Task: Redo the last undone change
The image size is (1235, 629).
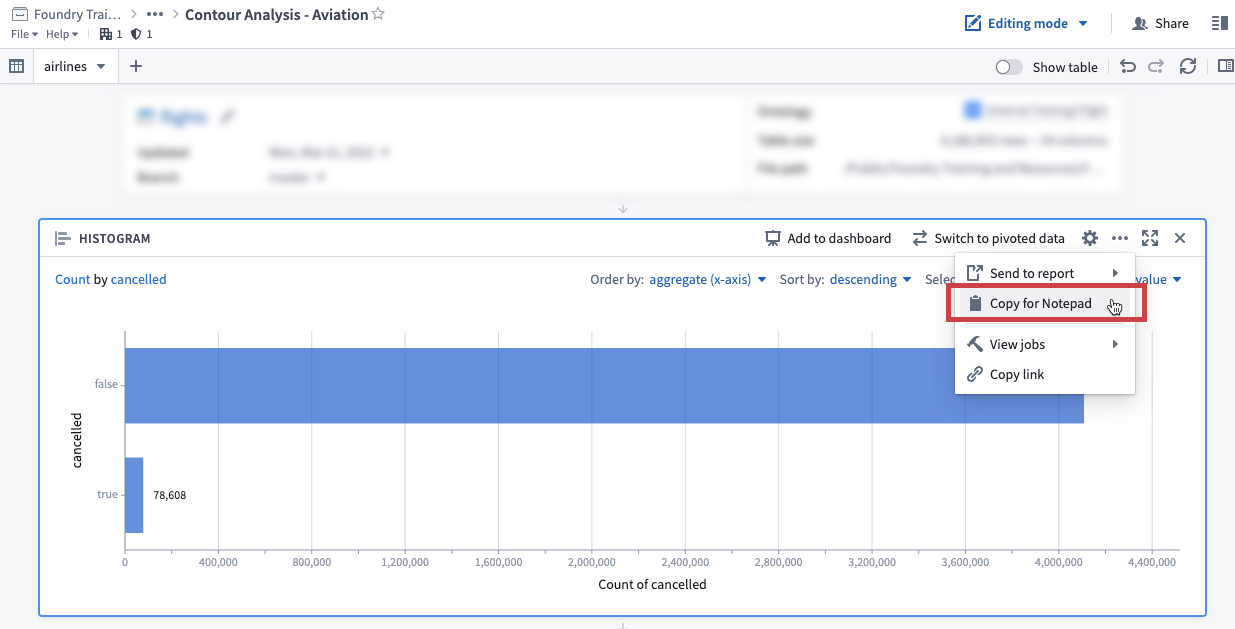Action: click(1156, 67)
